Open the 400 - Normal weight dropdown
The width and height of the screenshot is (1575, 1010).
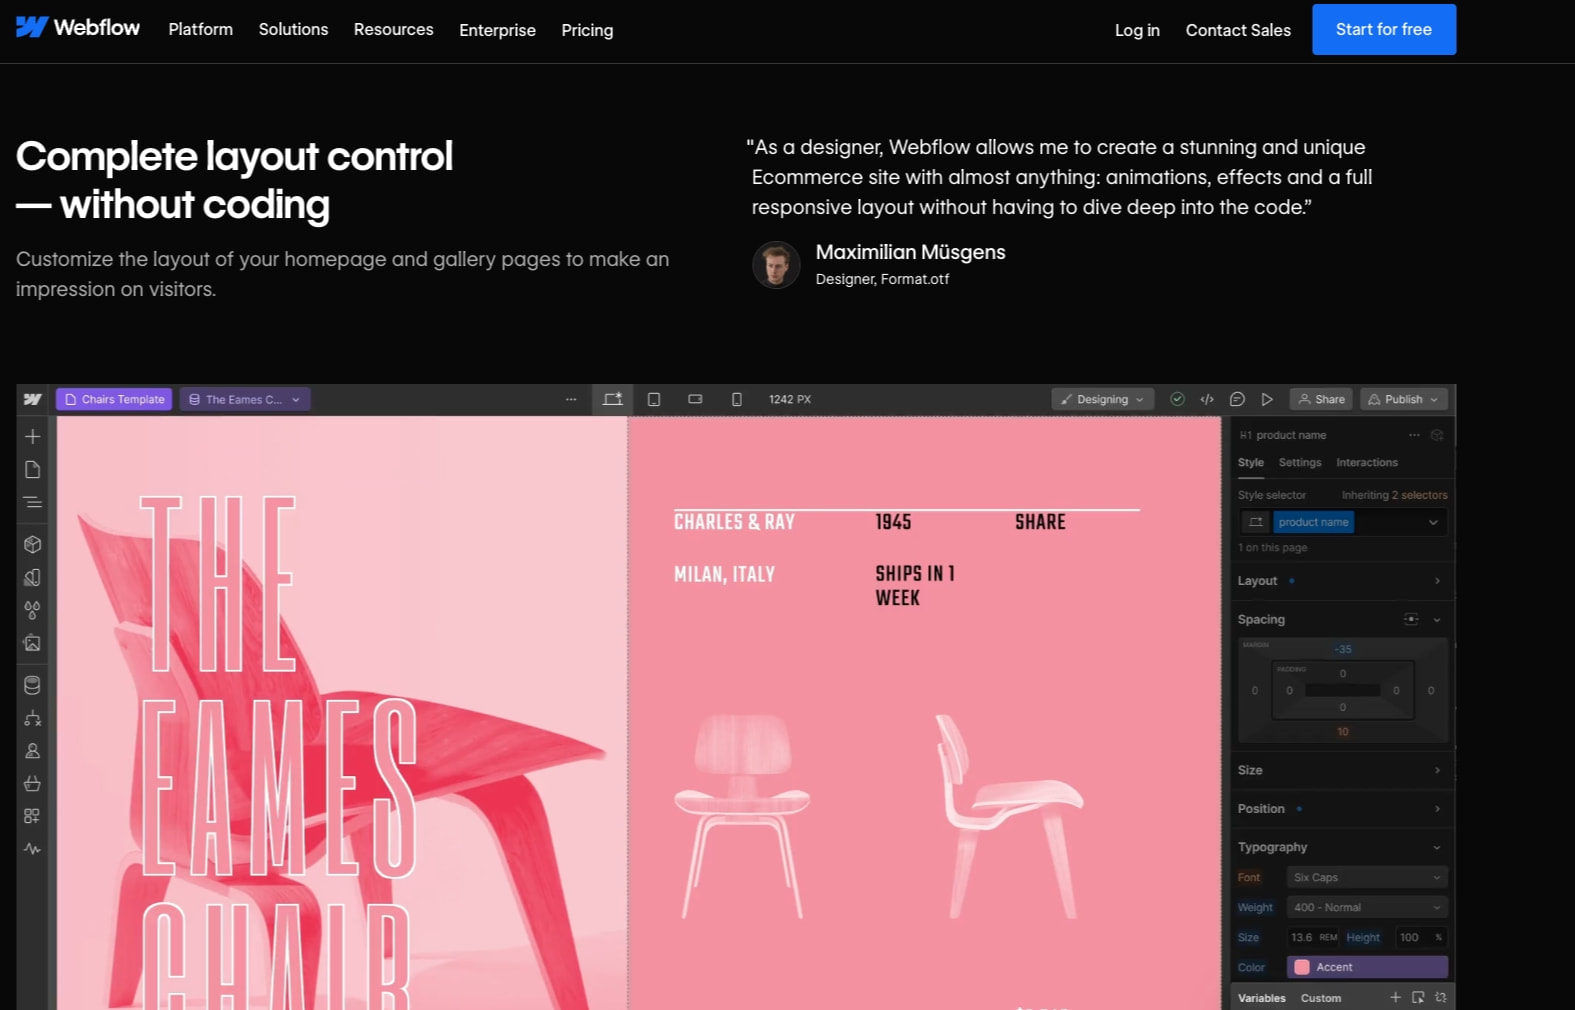point(1367,907)
